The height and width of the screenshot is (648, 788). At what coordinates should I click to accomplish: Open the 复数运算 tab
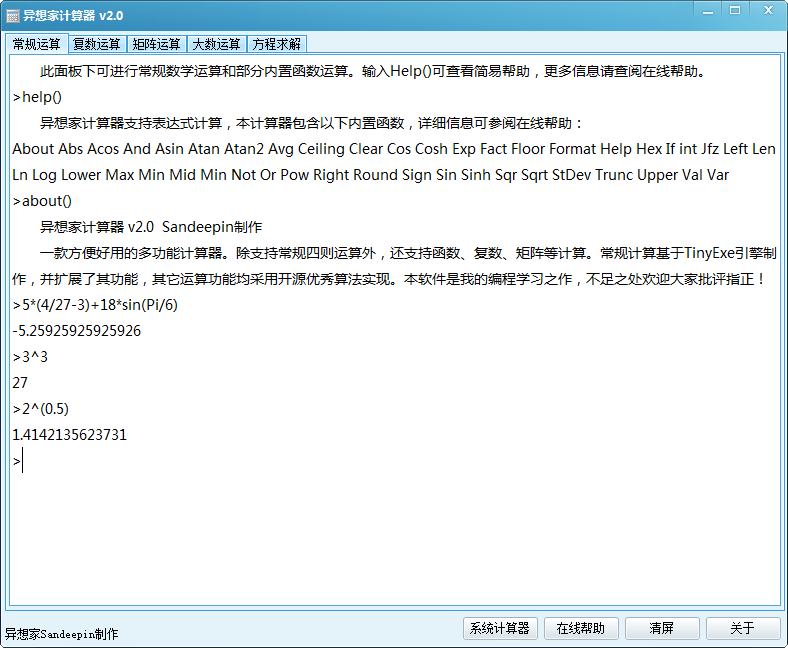96,44
